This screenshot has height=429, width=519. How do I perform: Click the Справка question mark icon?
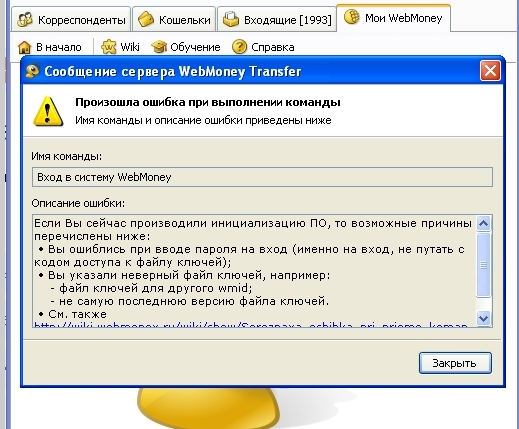[x=239, y=47]
